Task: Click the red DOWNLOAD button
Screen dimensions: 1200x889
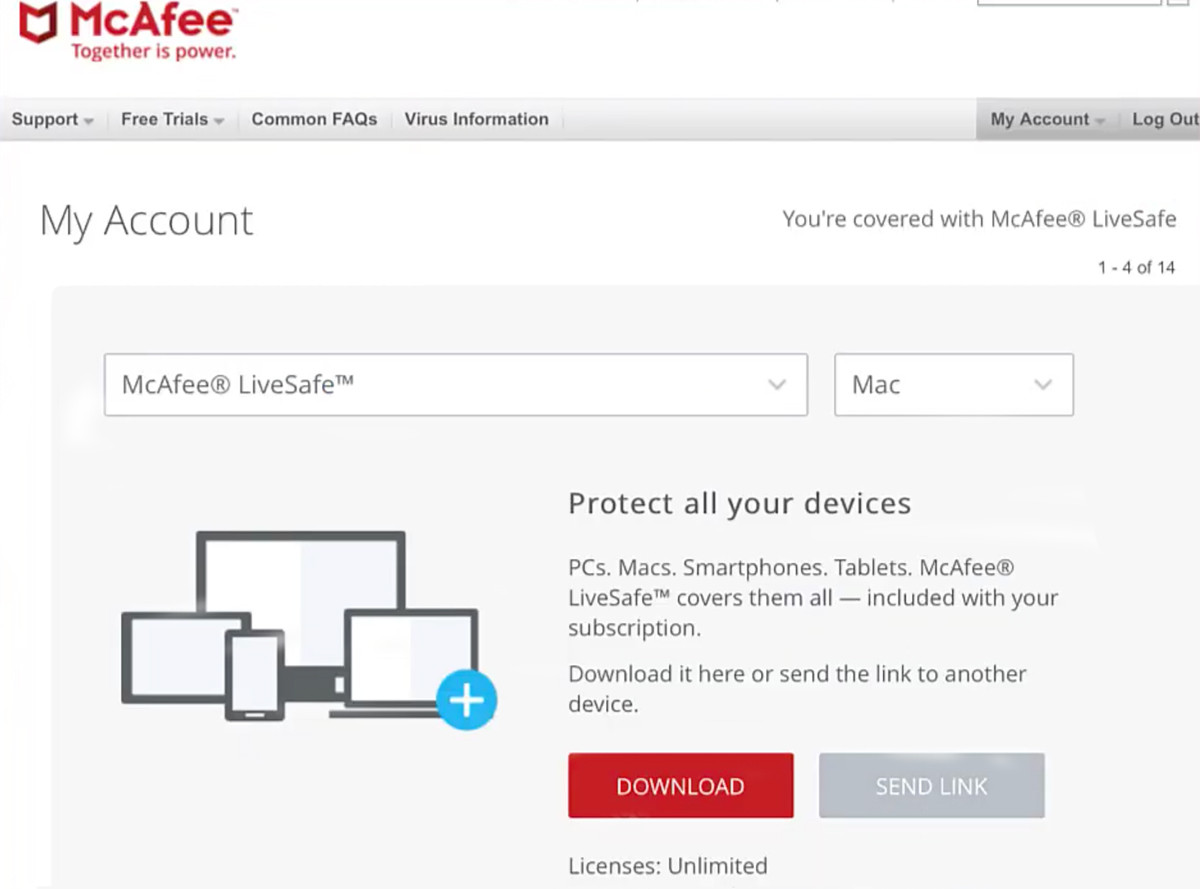Action: point(681,786)
